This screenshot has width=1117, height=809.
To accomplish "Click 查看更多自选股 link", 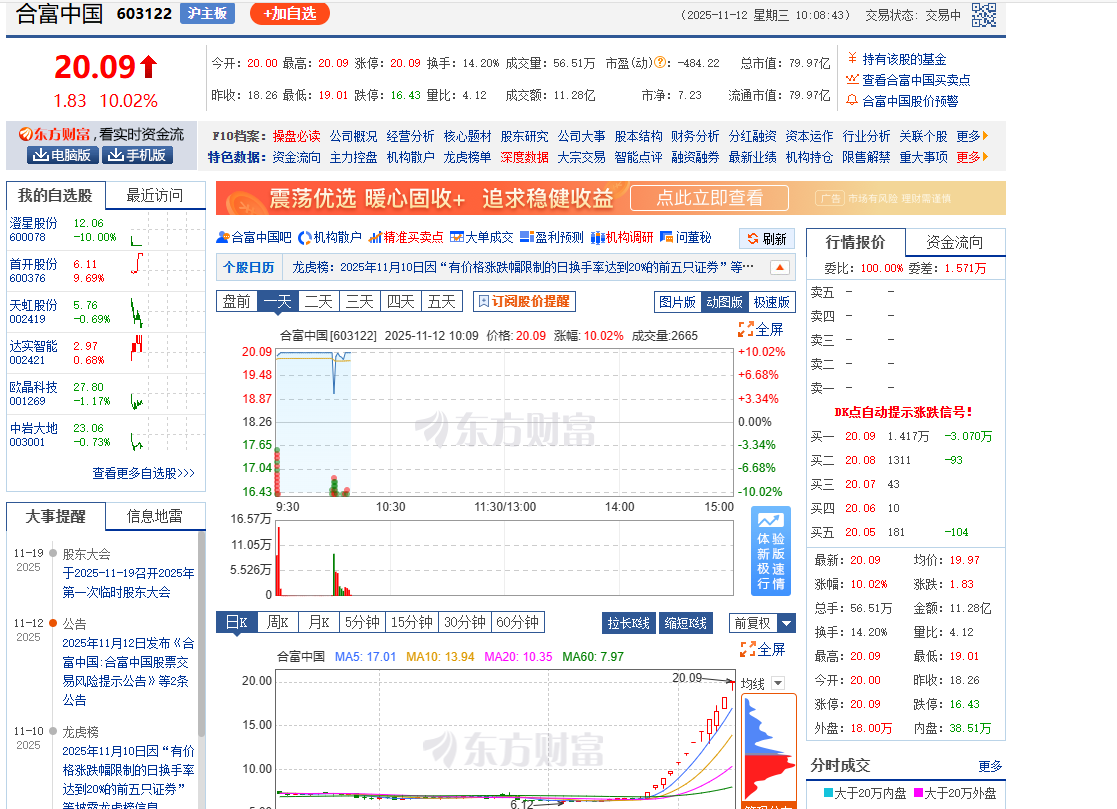I will pos(143,473).
